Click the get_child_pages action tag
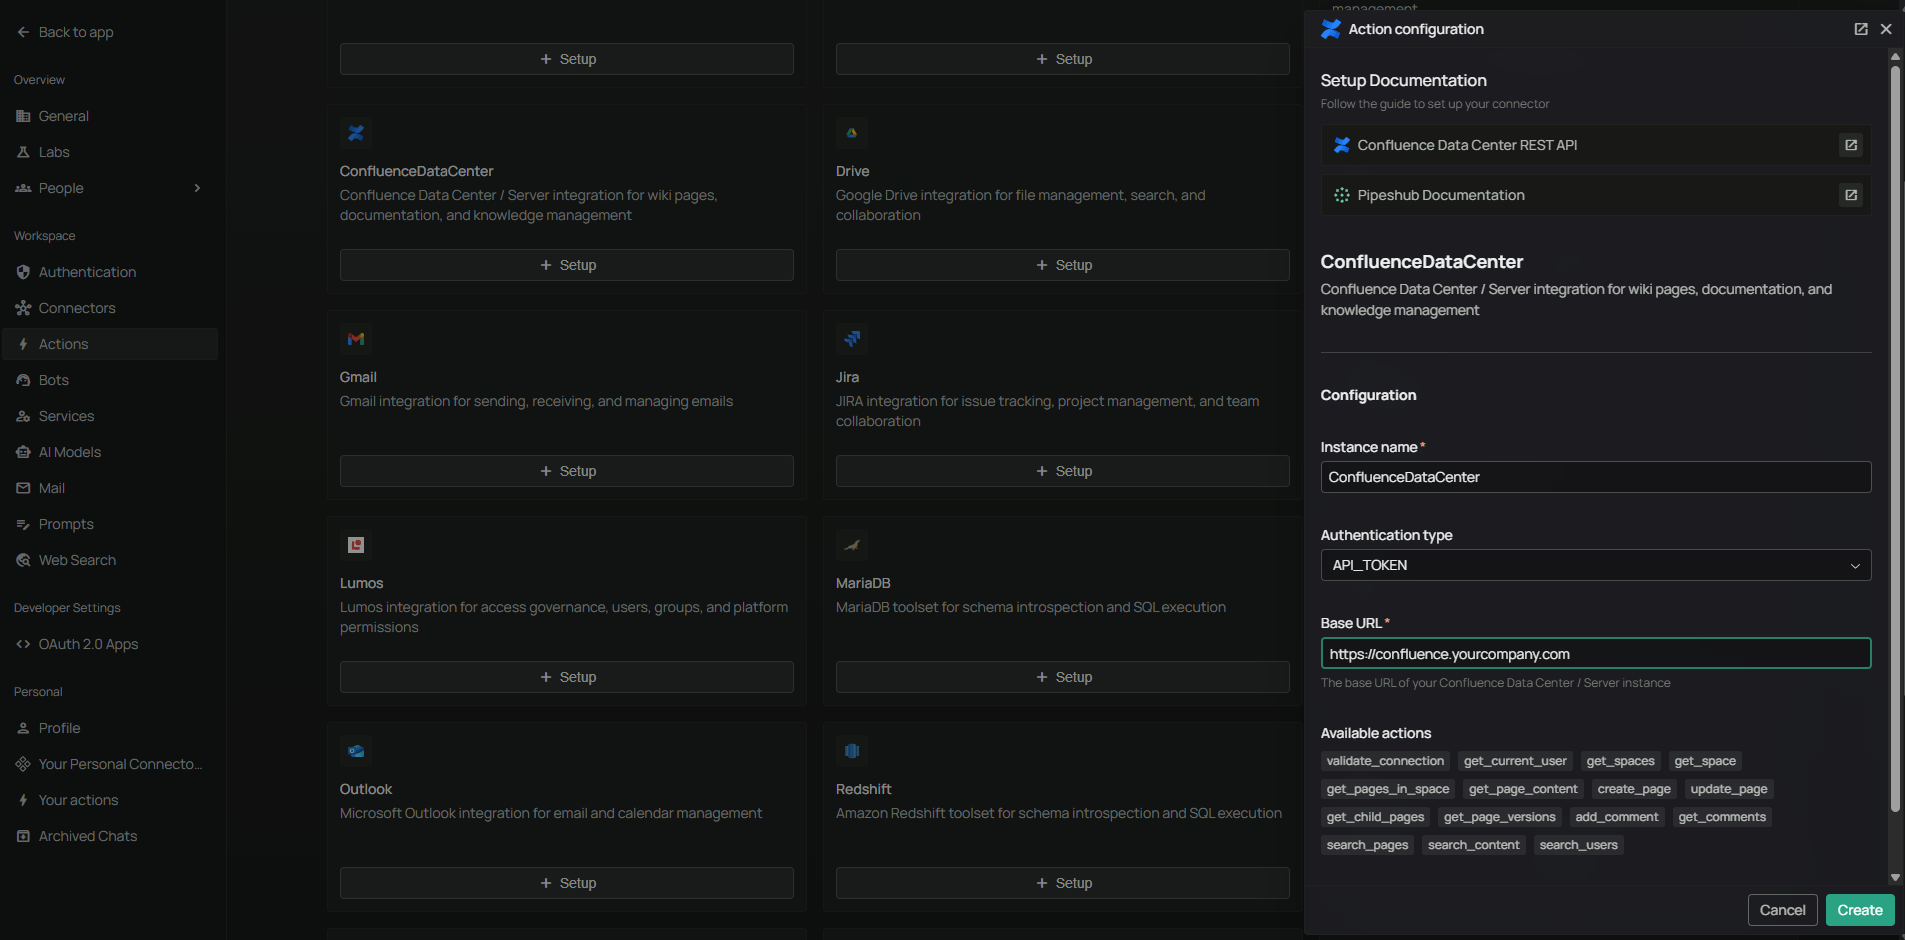The width and height of the screenshot is (1905, 940). (1375, 817)
